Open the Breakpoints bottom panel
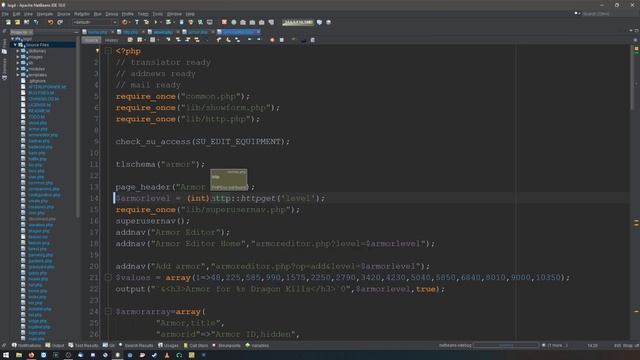The width and height of the screenshot is (640, 360). point(226,345)
